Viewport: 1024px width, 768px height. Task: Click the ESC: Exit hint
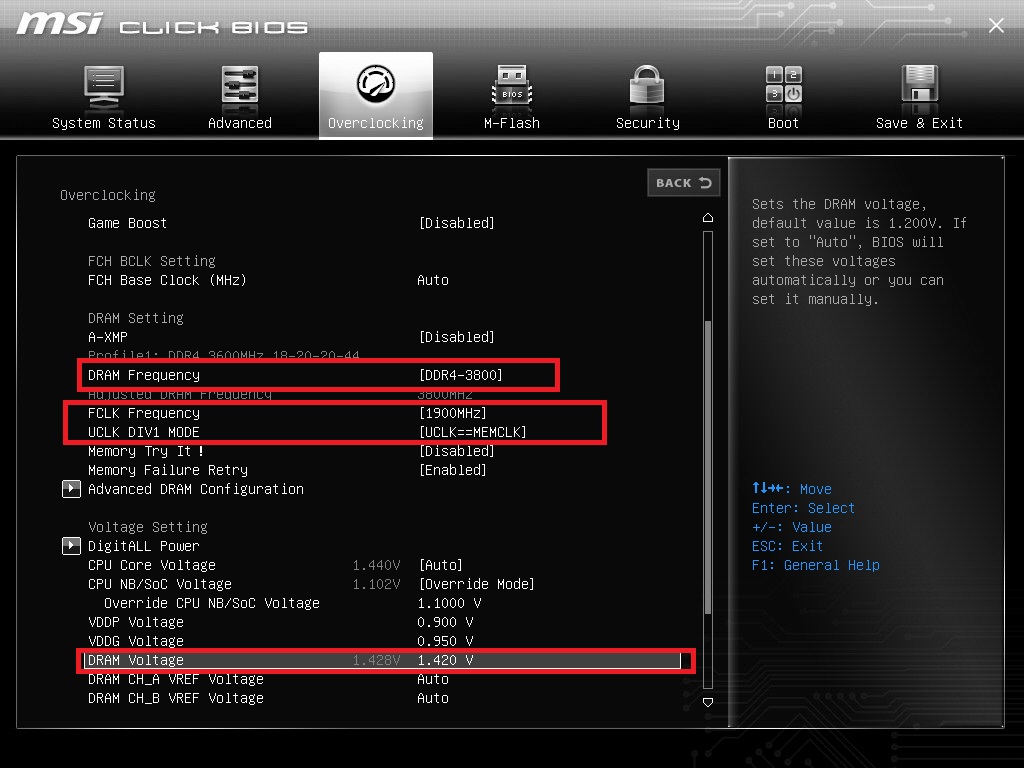[x=787, y=546]
